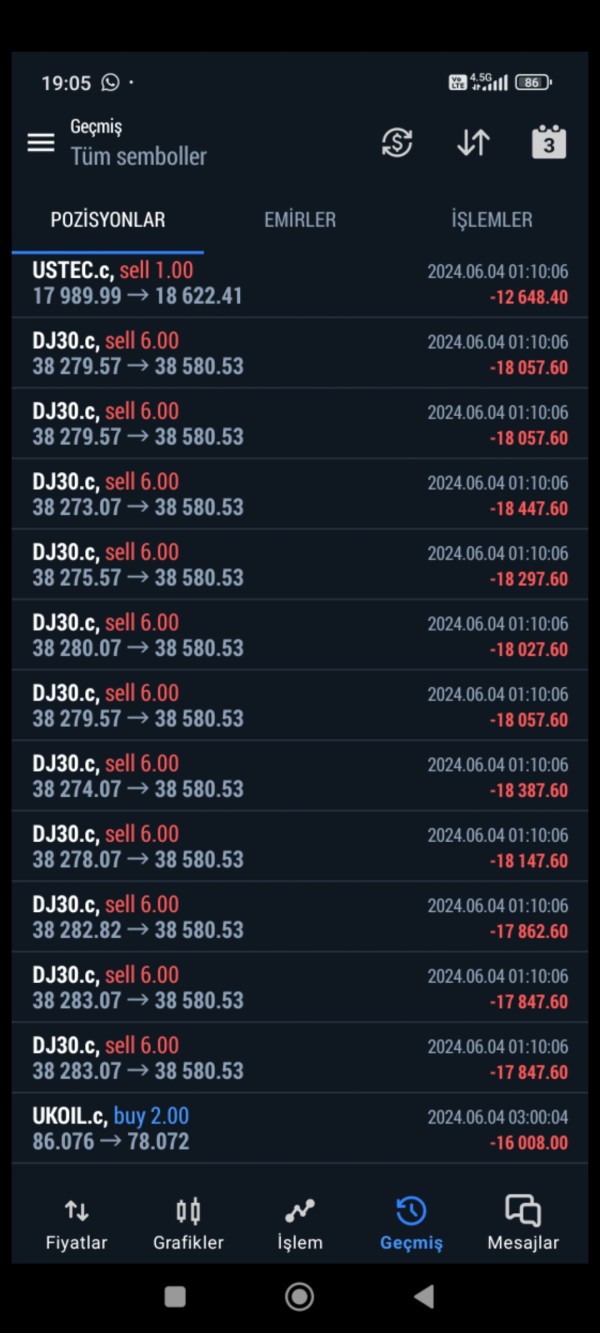Expand DJ30.c position opened at 38 282.82
The width and height of the screenshot is (600, 1333).
300,917
